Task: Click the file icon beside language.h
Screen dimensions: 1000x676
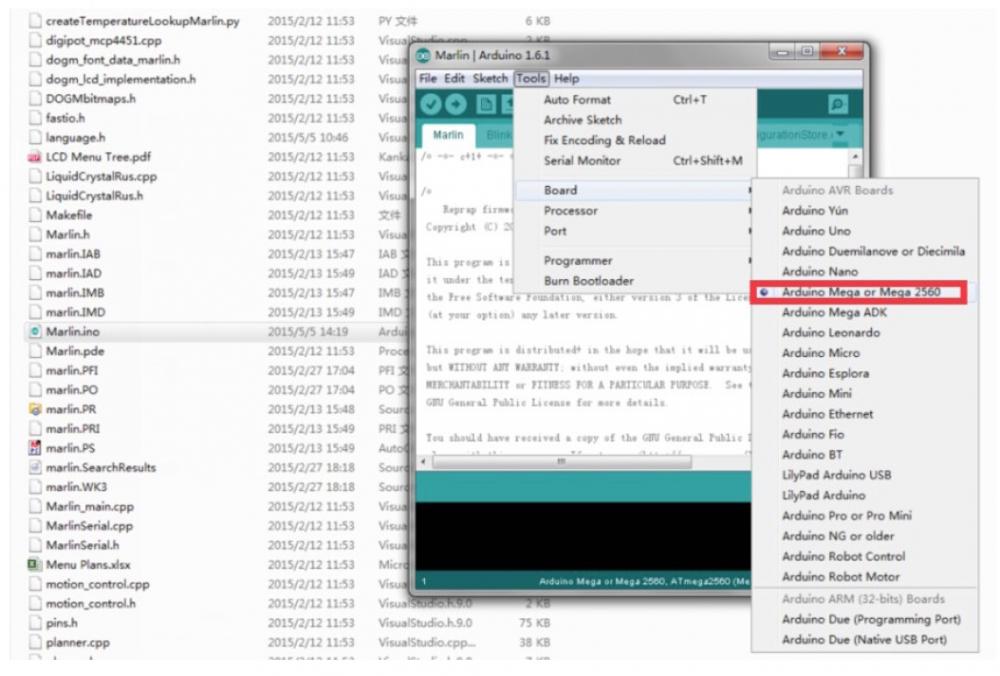Action: click(35, 138)
